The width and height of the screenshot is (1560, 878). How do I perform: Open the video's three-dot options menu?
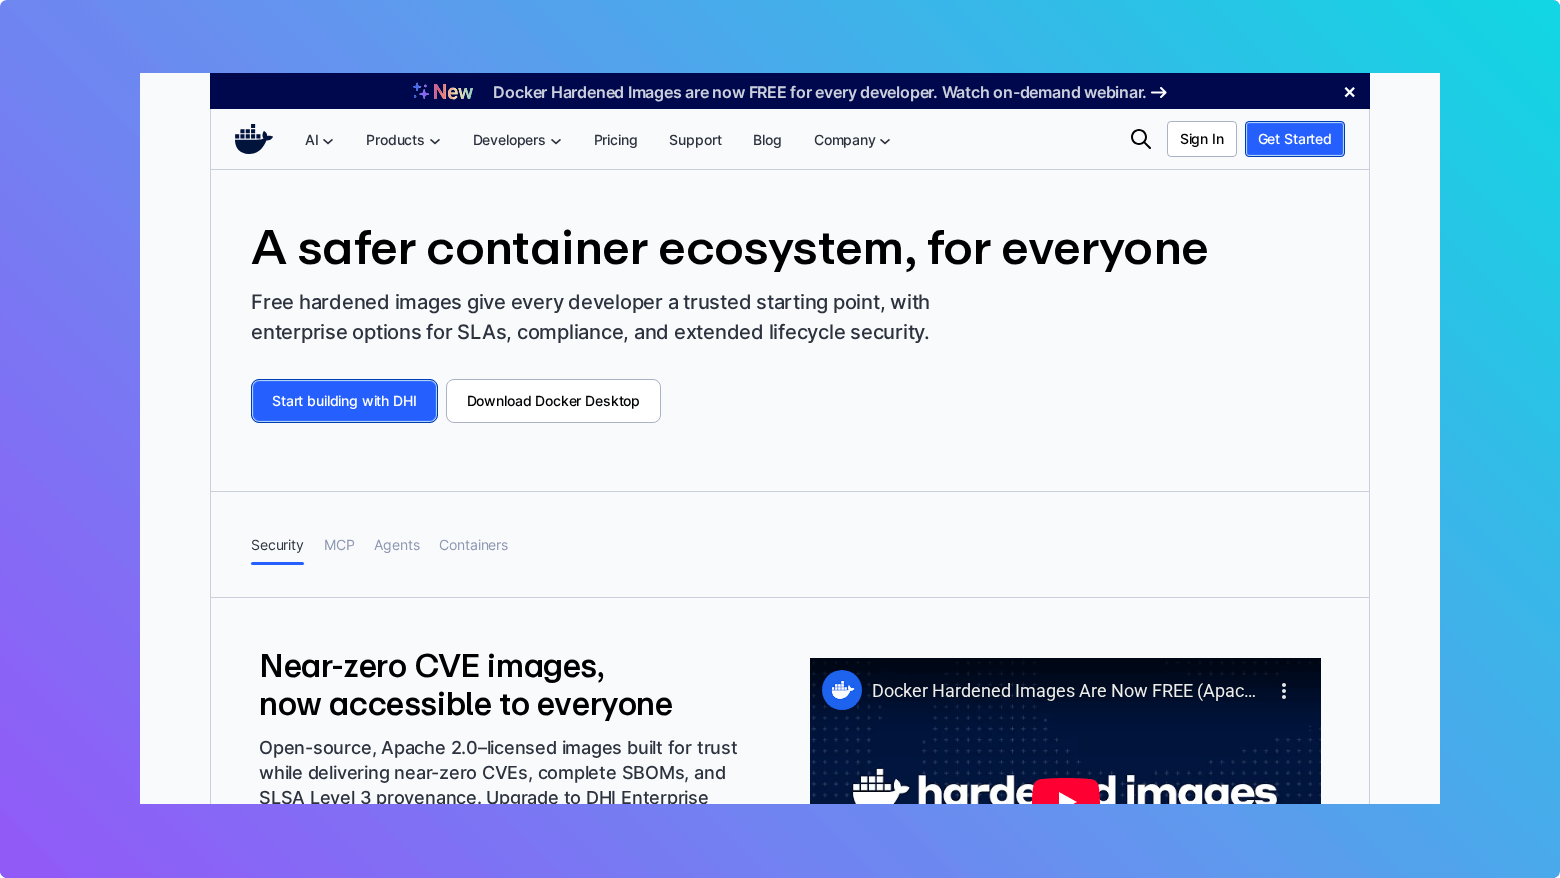(x=1283, y=690)
